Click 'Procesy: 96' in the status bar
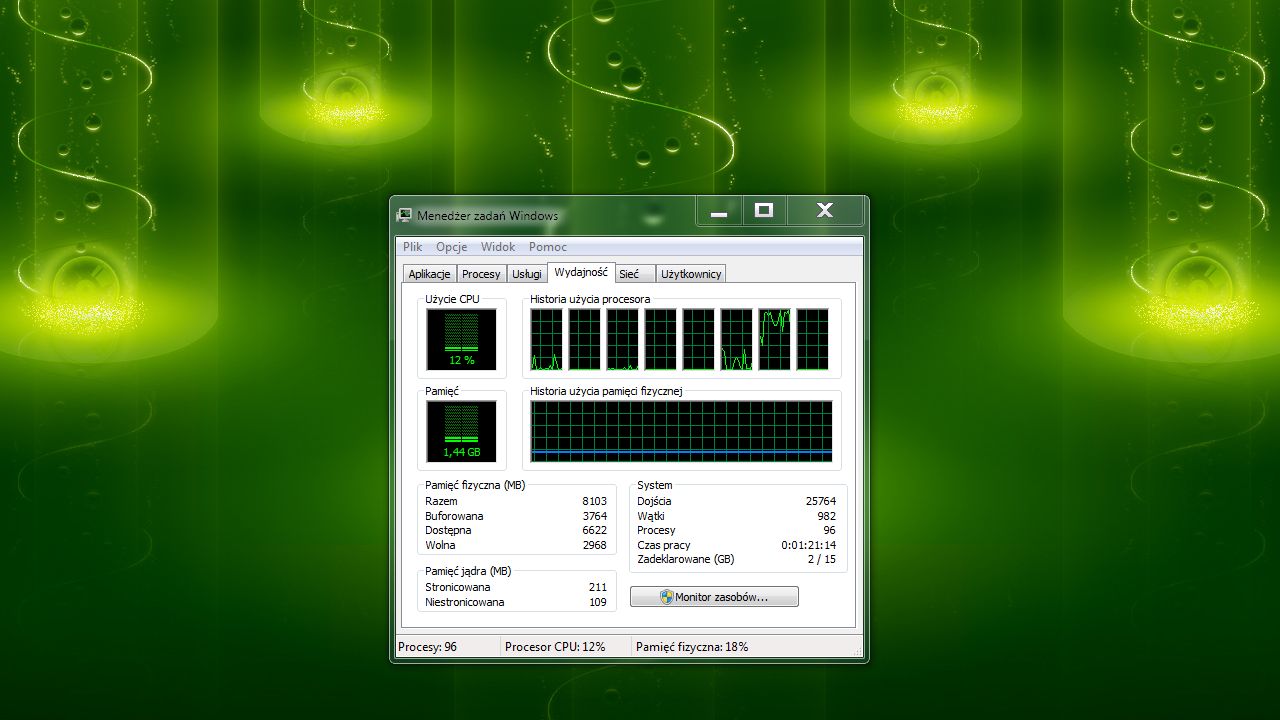 pyautogui.click(x=427, y=647)
